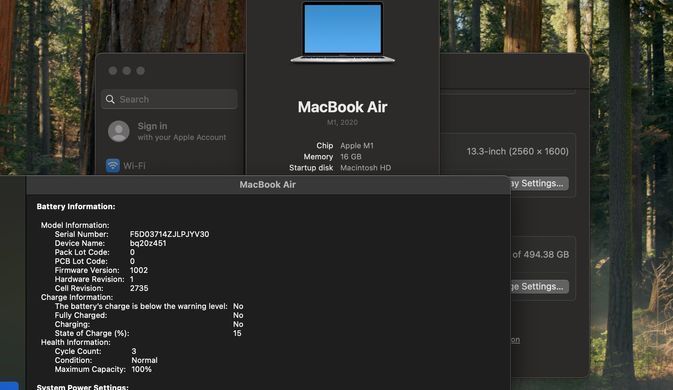Select cell revision value 2735
The height and width of the screenshot is (390, 673).
point(139,288)
